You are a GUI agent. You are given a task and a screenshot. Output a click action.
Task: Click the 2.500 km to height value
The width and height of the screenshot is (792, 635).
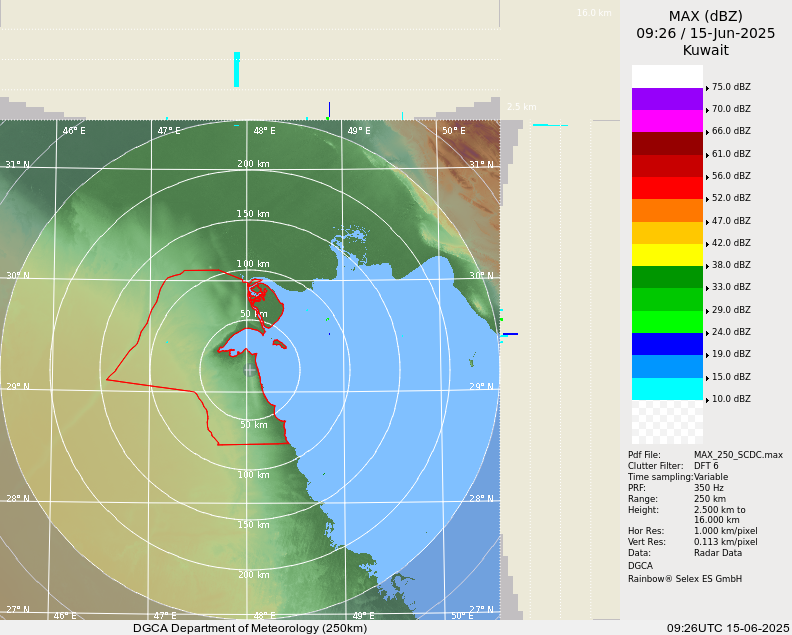pos(719,510)
